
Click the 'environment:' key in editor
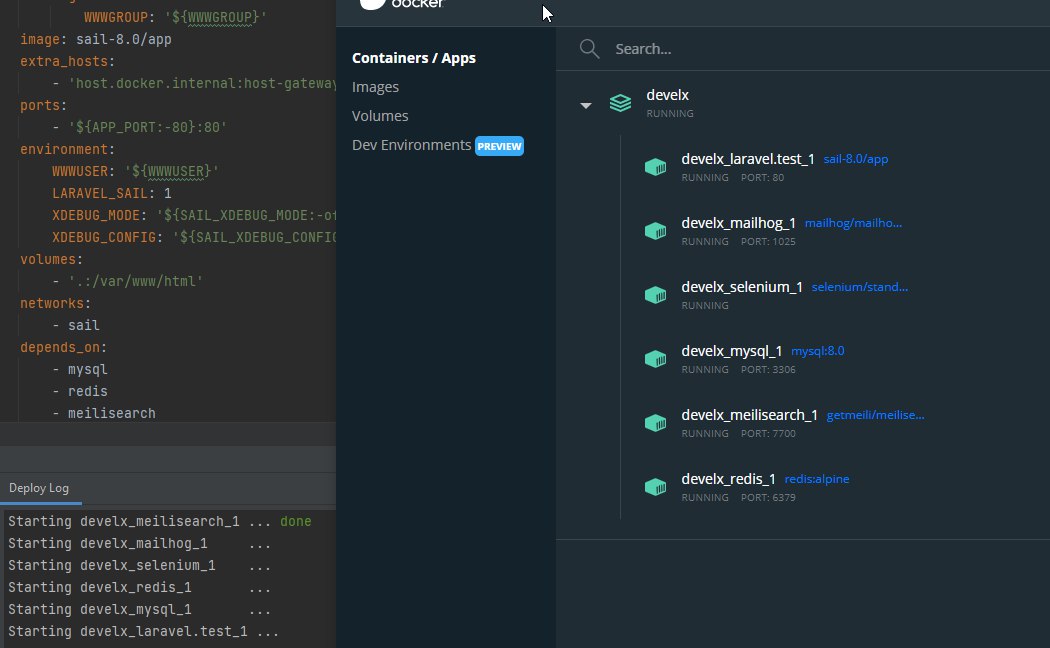[x=68, y=149]
